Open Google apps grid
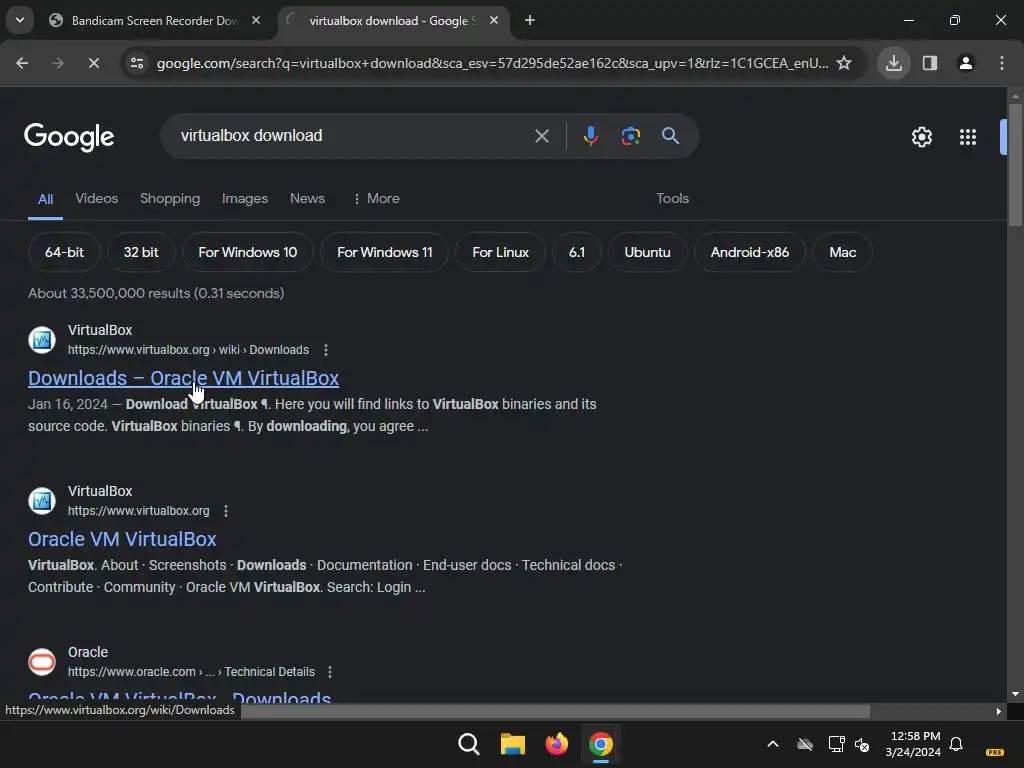Screen dimensions: 1024x768 pyautogui.click(x=967, y=136)
